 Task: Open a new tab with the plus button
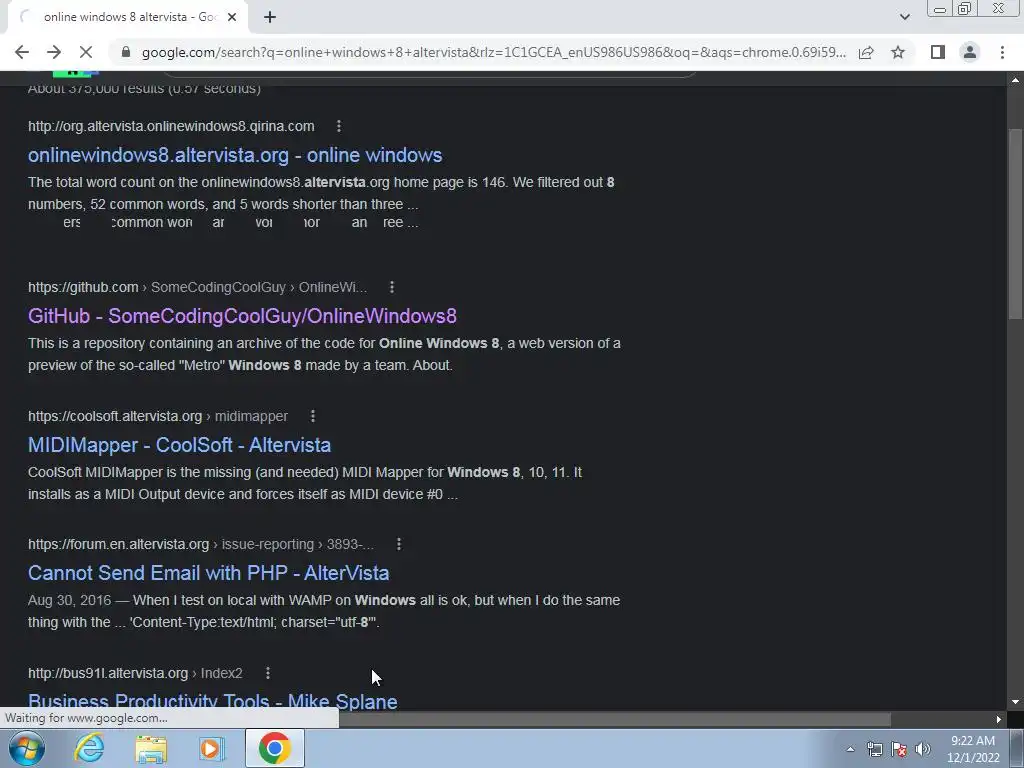click(270, 17)
